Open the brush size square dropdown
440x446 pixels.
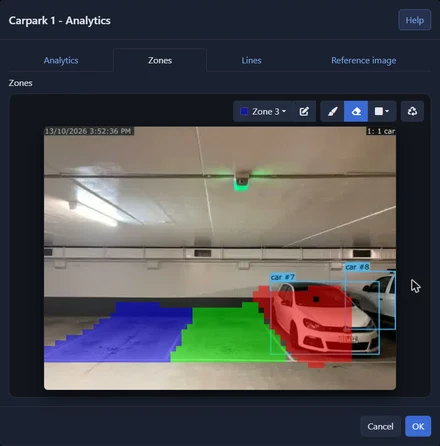click(382, 111)
